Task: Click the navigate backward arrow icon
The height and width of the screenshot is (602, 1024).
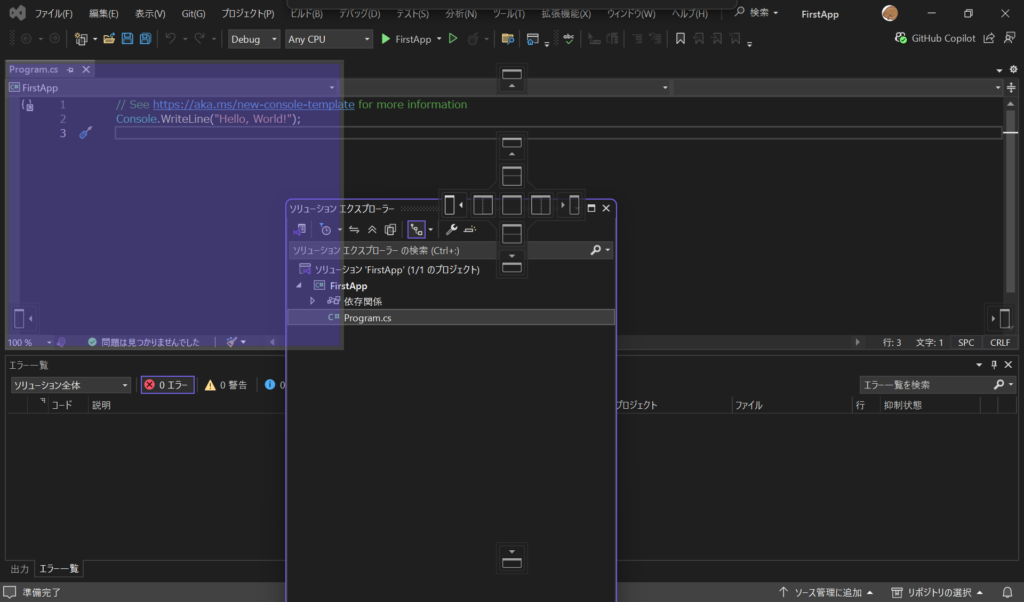Action: 26,39
